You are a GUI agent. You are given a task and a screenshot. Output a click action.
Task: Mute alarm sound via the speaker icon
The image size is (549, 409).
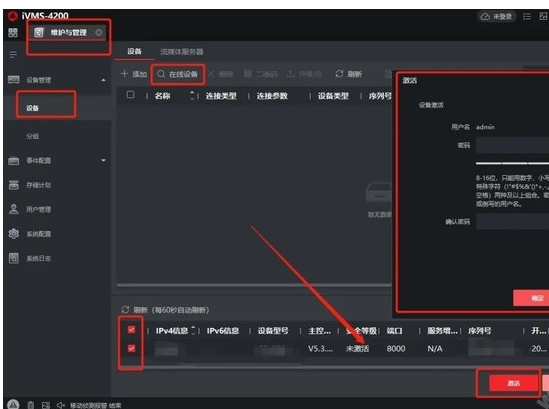coord(61,405)
